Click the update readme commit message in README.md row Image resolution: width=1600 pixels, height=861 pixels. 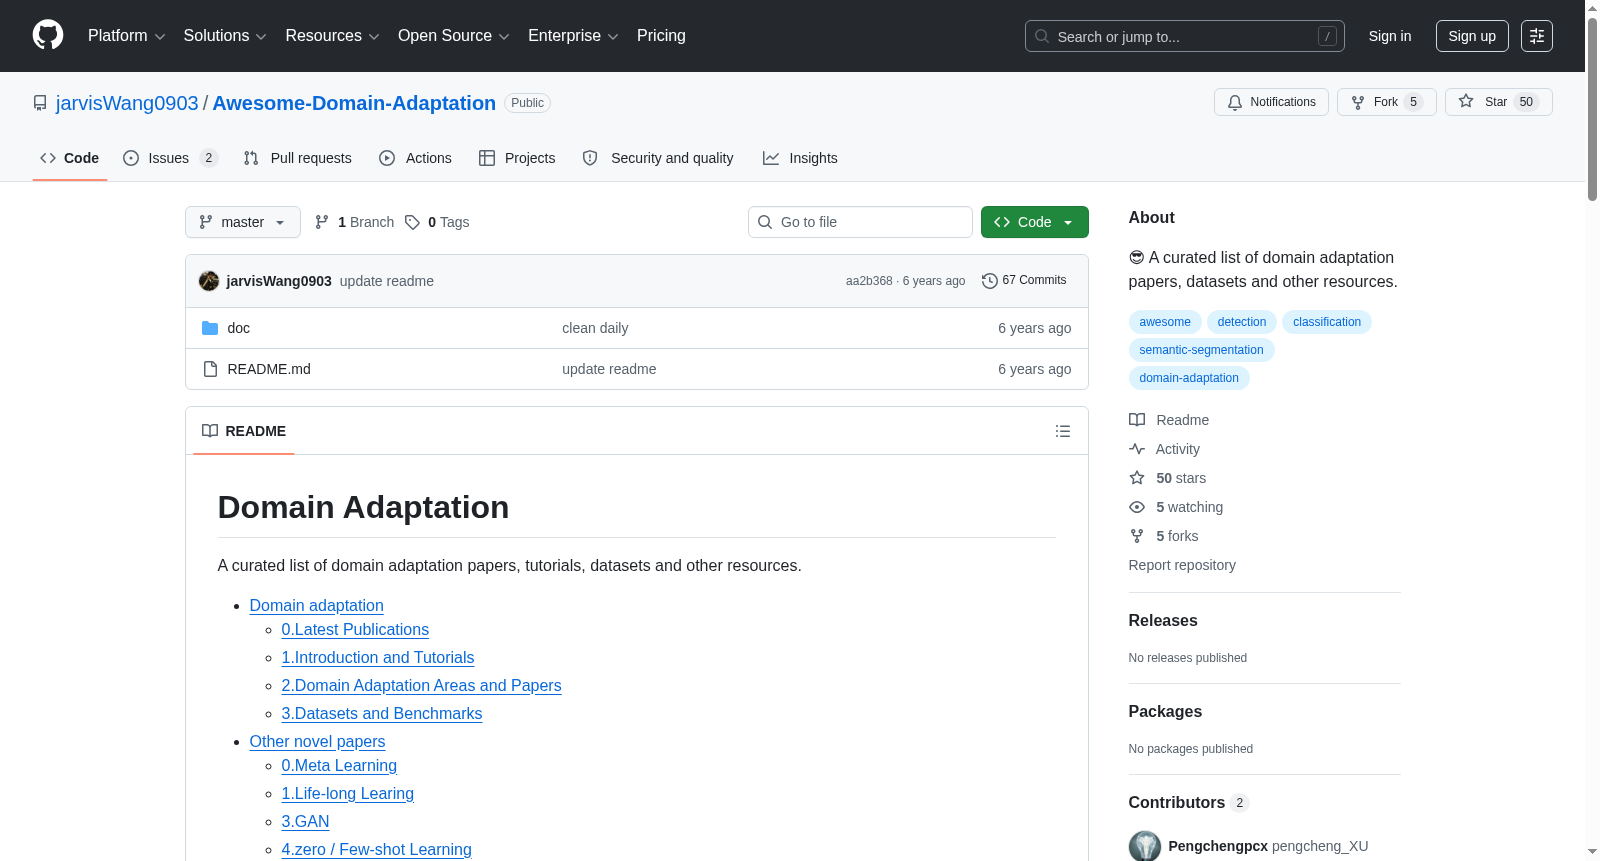(x=609, y=369)
